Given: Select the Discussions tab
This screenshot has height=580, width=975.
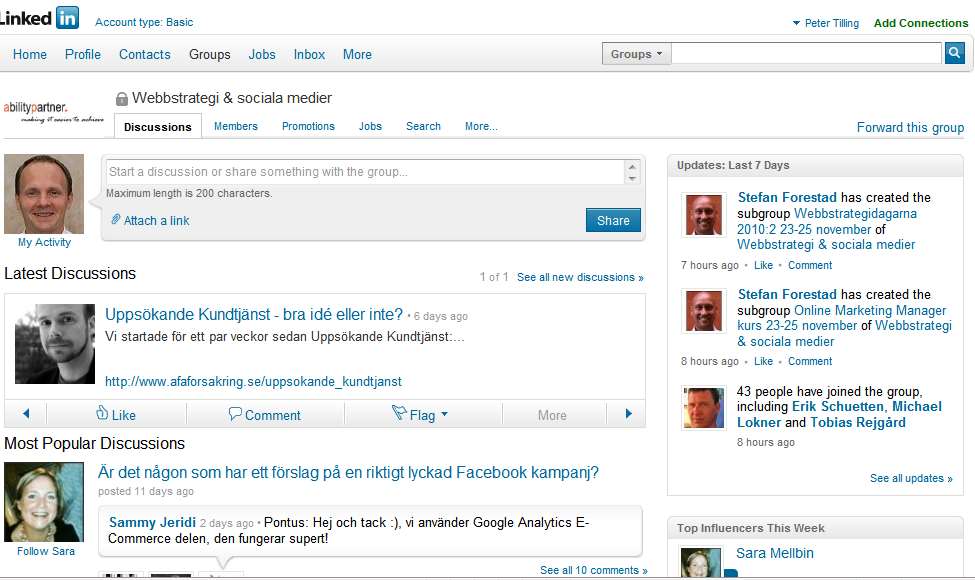Looking at the screenshot, I should click(x=158, y=126).
